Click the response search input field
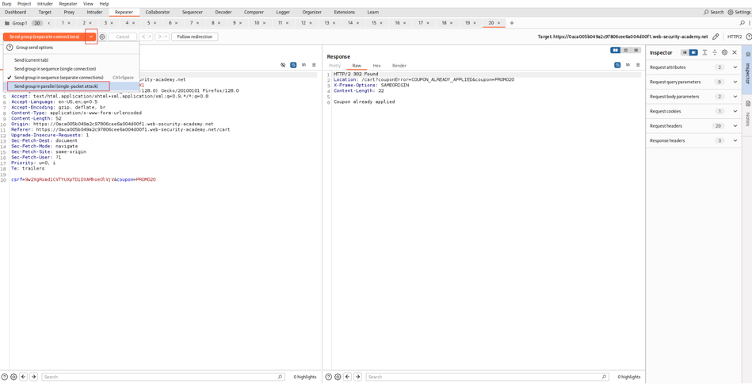 click(487, 377)
